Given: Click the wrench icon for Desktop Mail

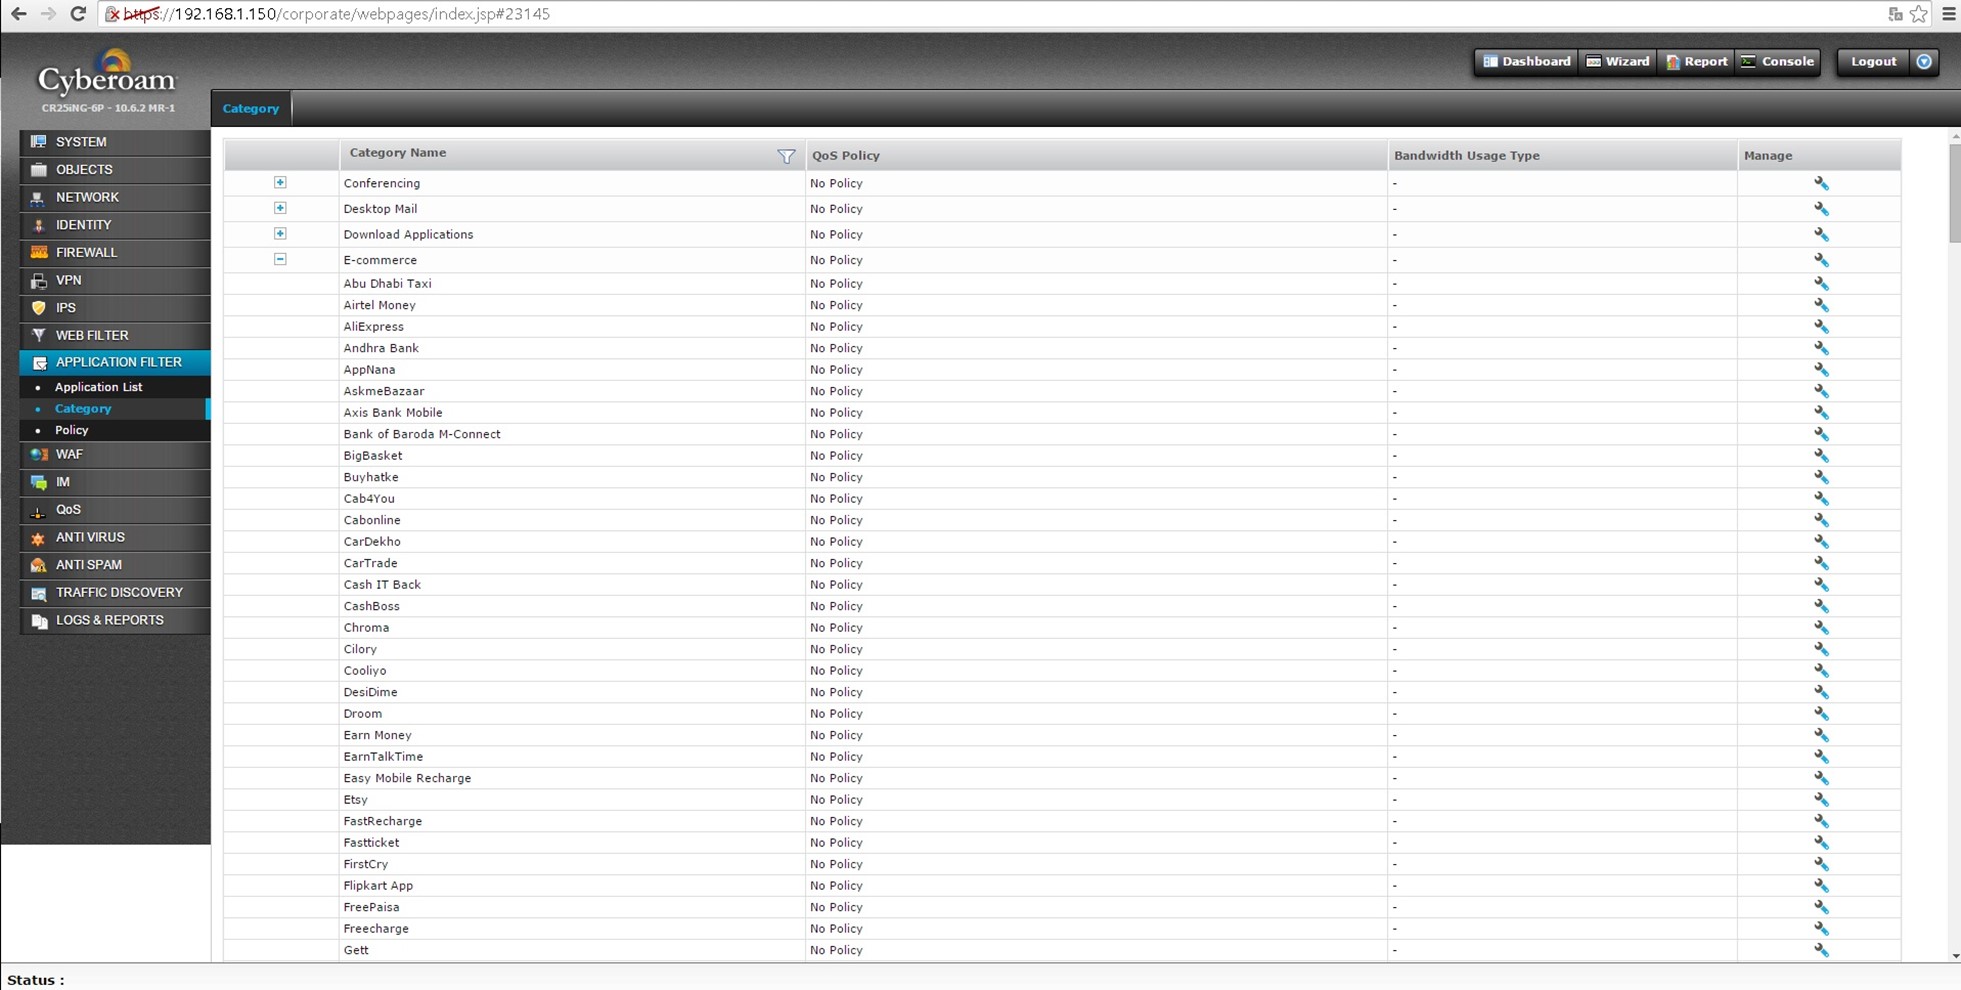Looking at the screenshot, I should (x=1821, y=209).
